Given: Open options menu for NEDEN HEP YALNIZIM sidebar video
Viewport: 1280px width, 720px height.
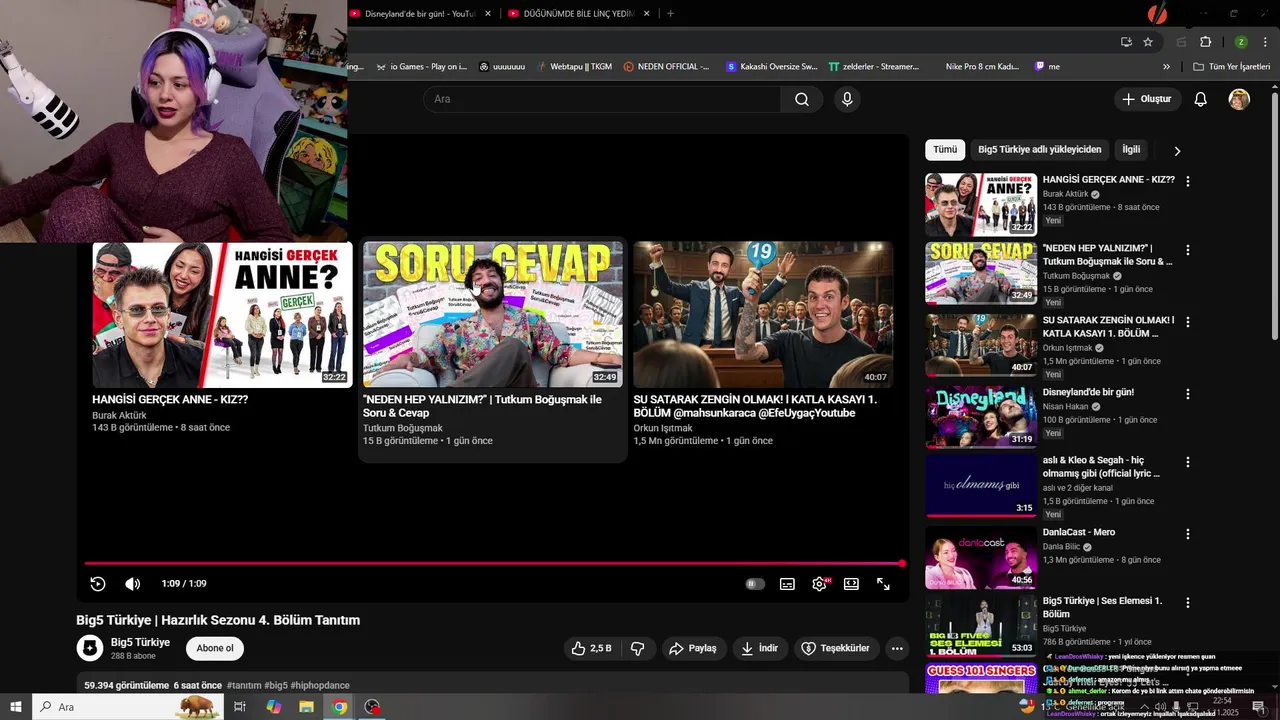Looking at the screenshot, I should [x=1188, y=250].
